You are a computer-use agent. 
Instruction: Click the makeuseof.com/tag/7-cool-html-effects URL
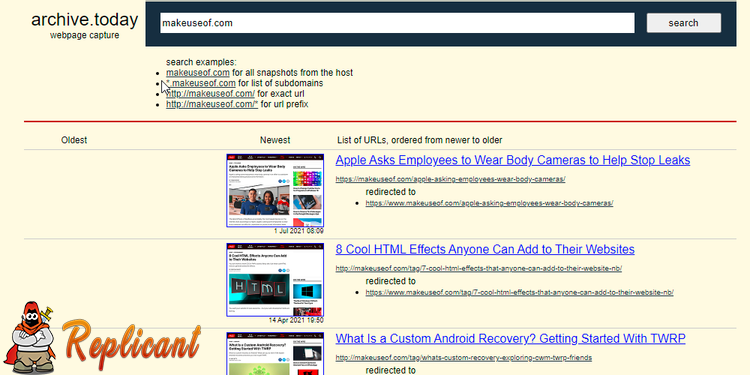(x=479, y=269)
